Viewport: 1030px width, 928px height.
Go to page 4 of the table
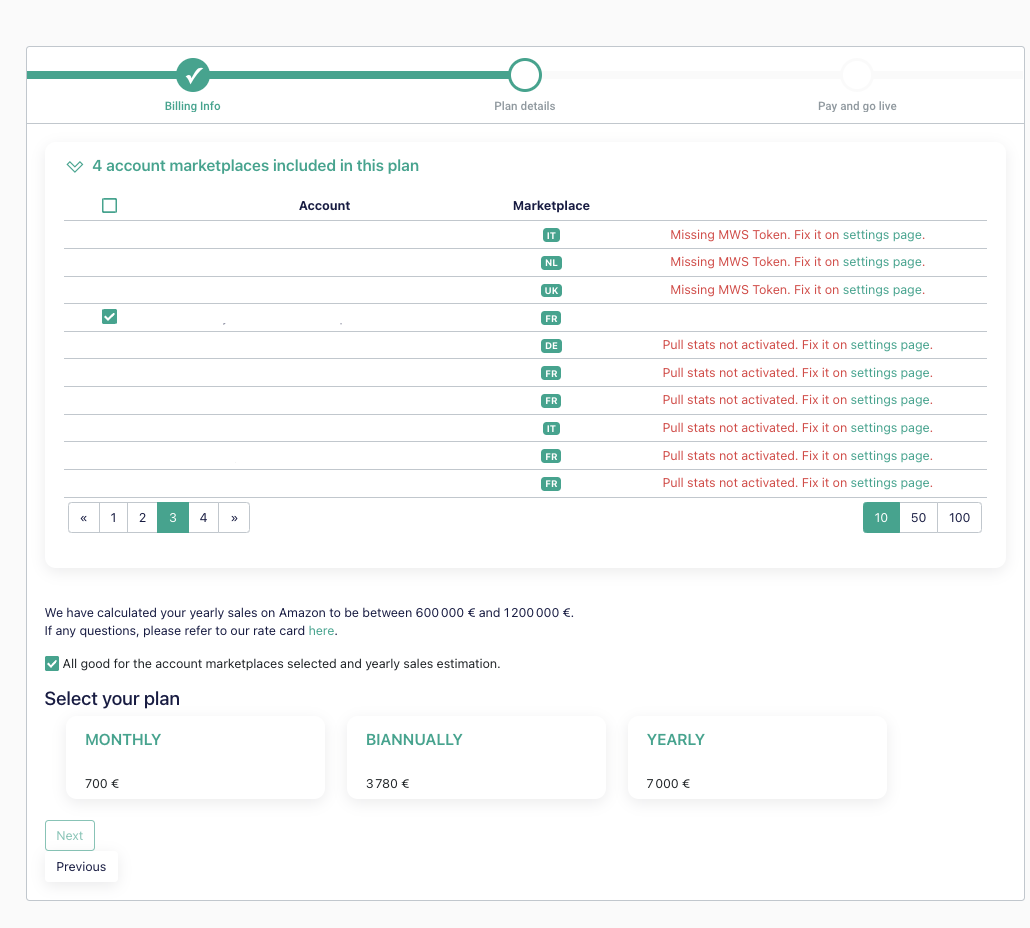[x=204, y=518]
